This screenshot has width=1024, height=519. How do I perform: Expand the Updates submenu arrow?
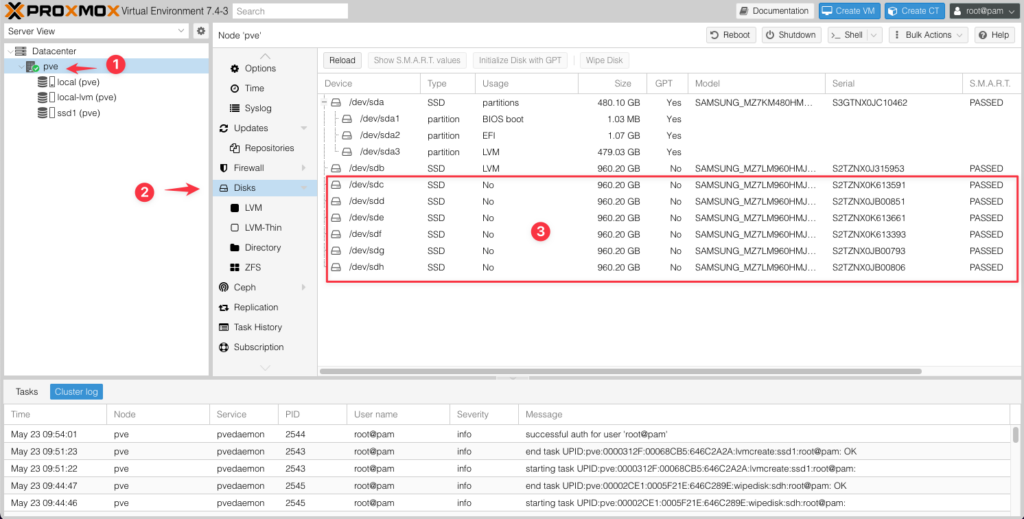click(304, 128)
